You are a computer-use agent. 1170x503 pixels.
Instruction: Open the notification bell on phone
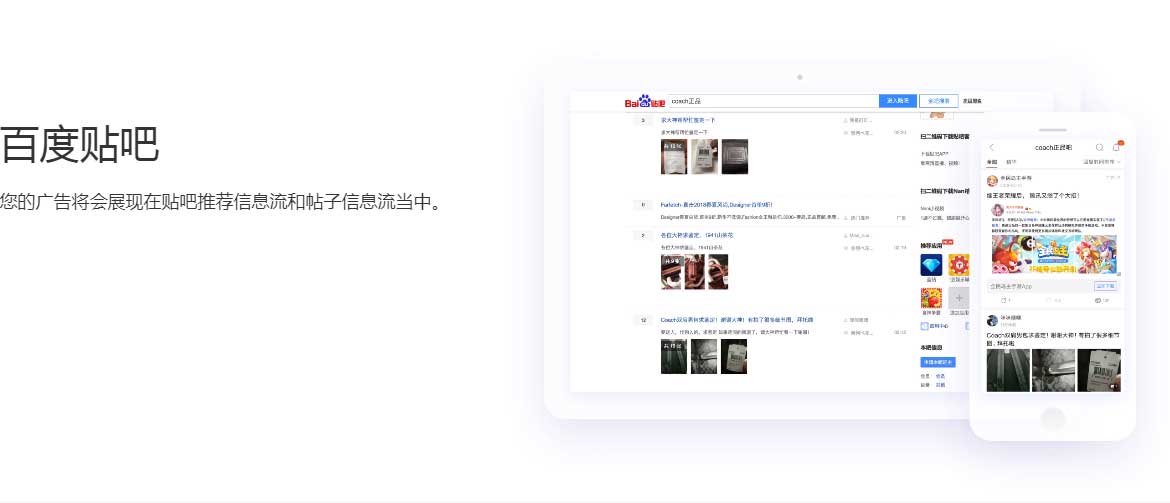click(1117, 148)
